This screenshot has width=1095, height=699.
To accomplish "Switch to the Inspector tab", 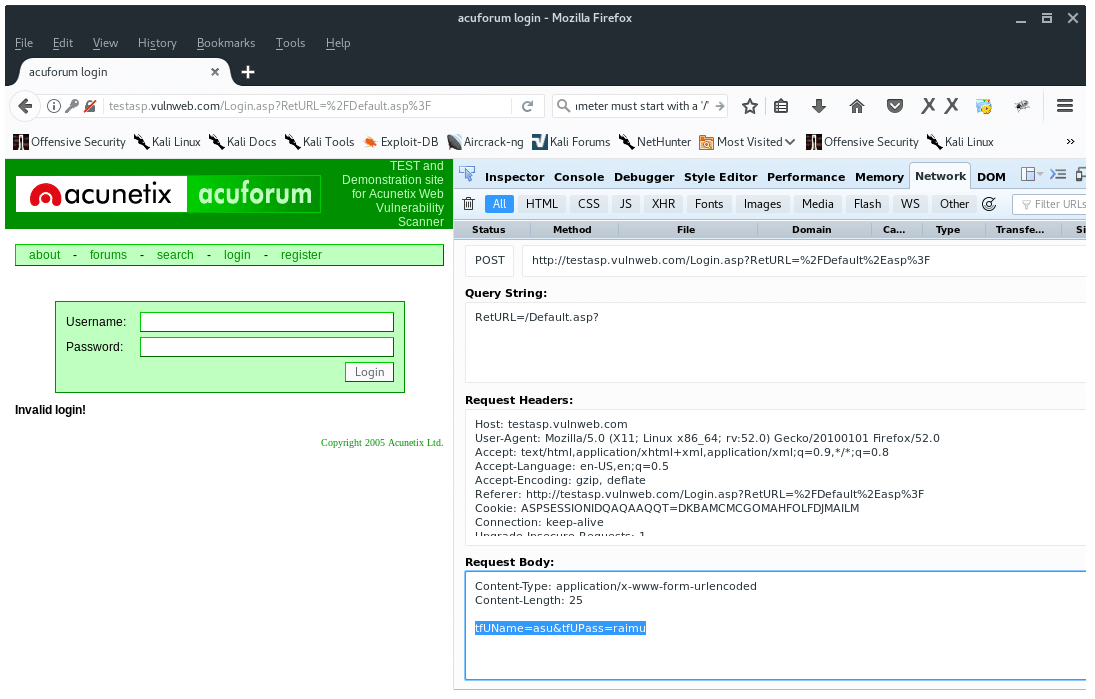I will click(515, 177).
